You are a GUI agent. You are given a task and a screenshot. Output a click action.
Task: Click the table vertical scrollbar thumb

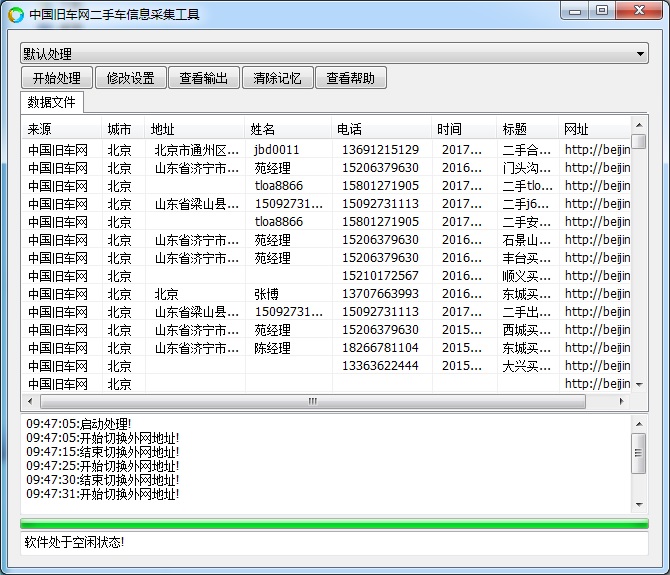(639, 141)
